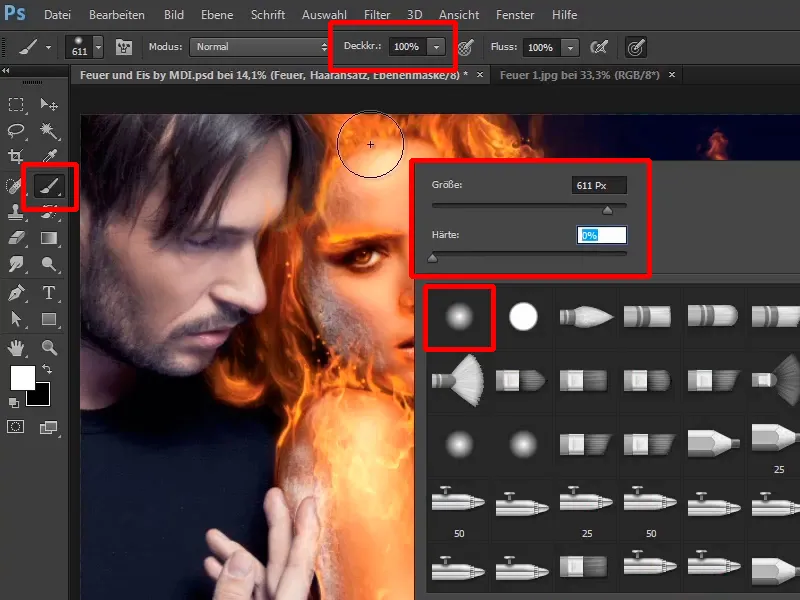The image size is (800, 600).
Task: Toggle pressure for opacity button
Action: [465, 47]
